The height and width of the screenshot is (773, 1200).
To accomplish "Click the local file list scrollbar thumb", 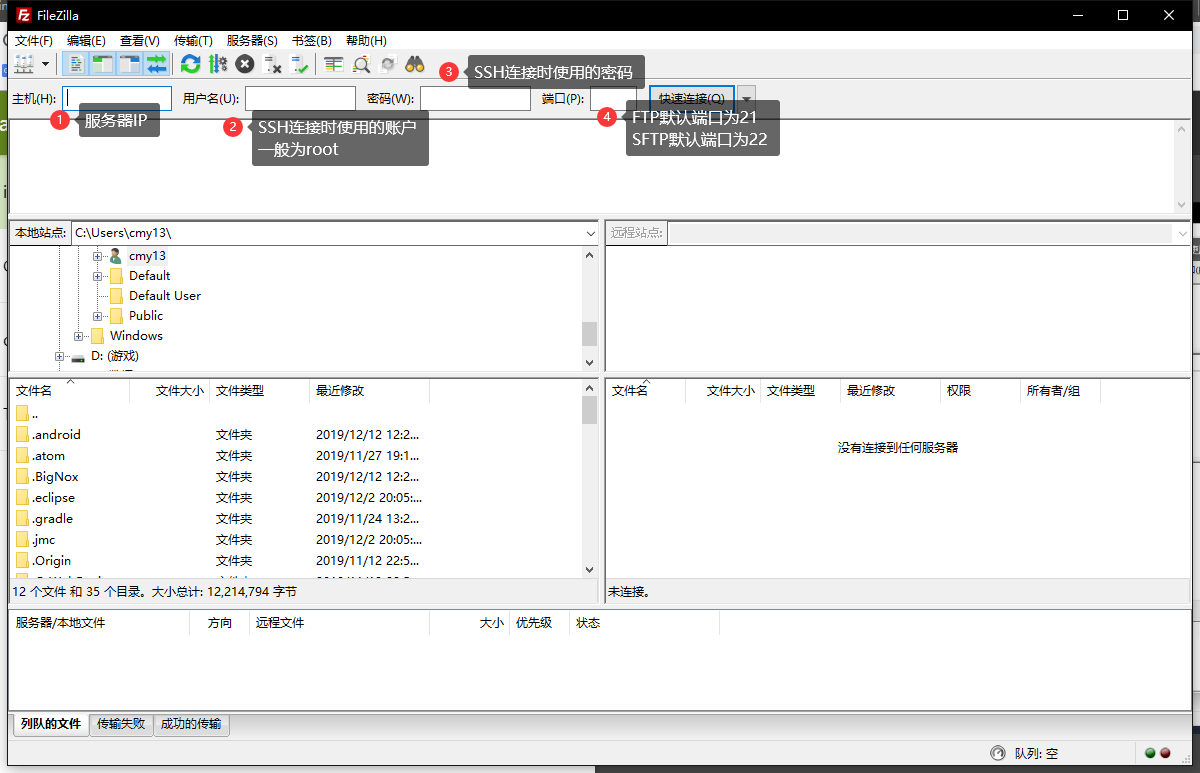I will (590, 410).
